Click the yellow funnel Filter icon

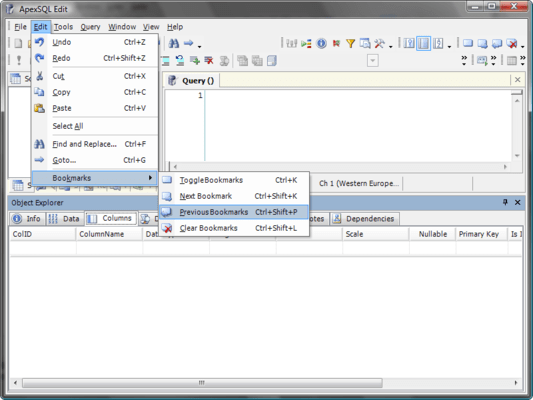pyautogui.click(x=350, y=44)
